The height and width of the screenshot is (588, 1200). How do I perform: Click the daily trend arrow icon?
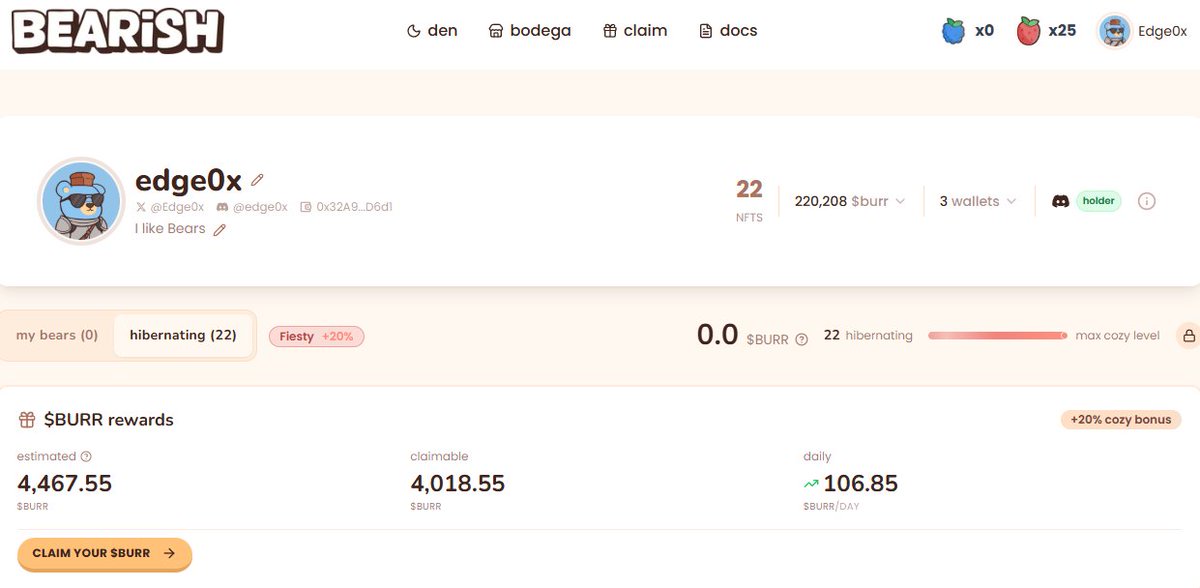click(811, 484)
